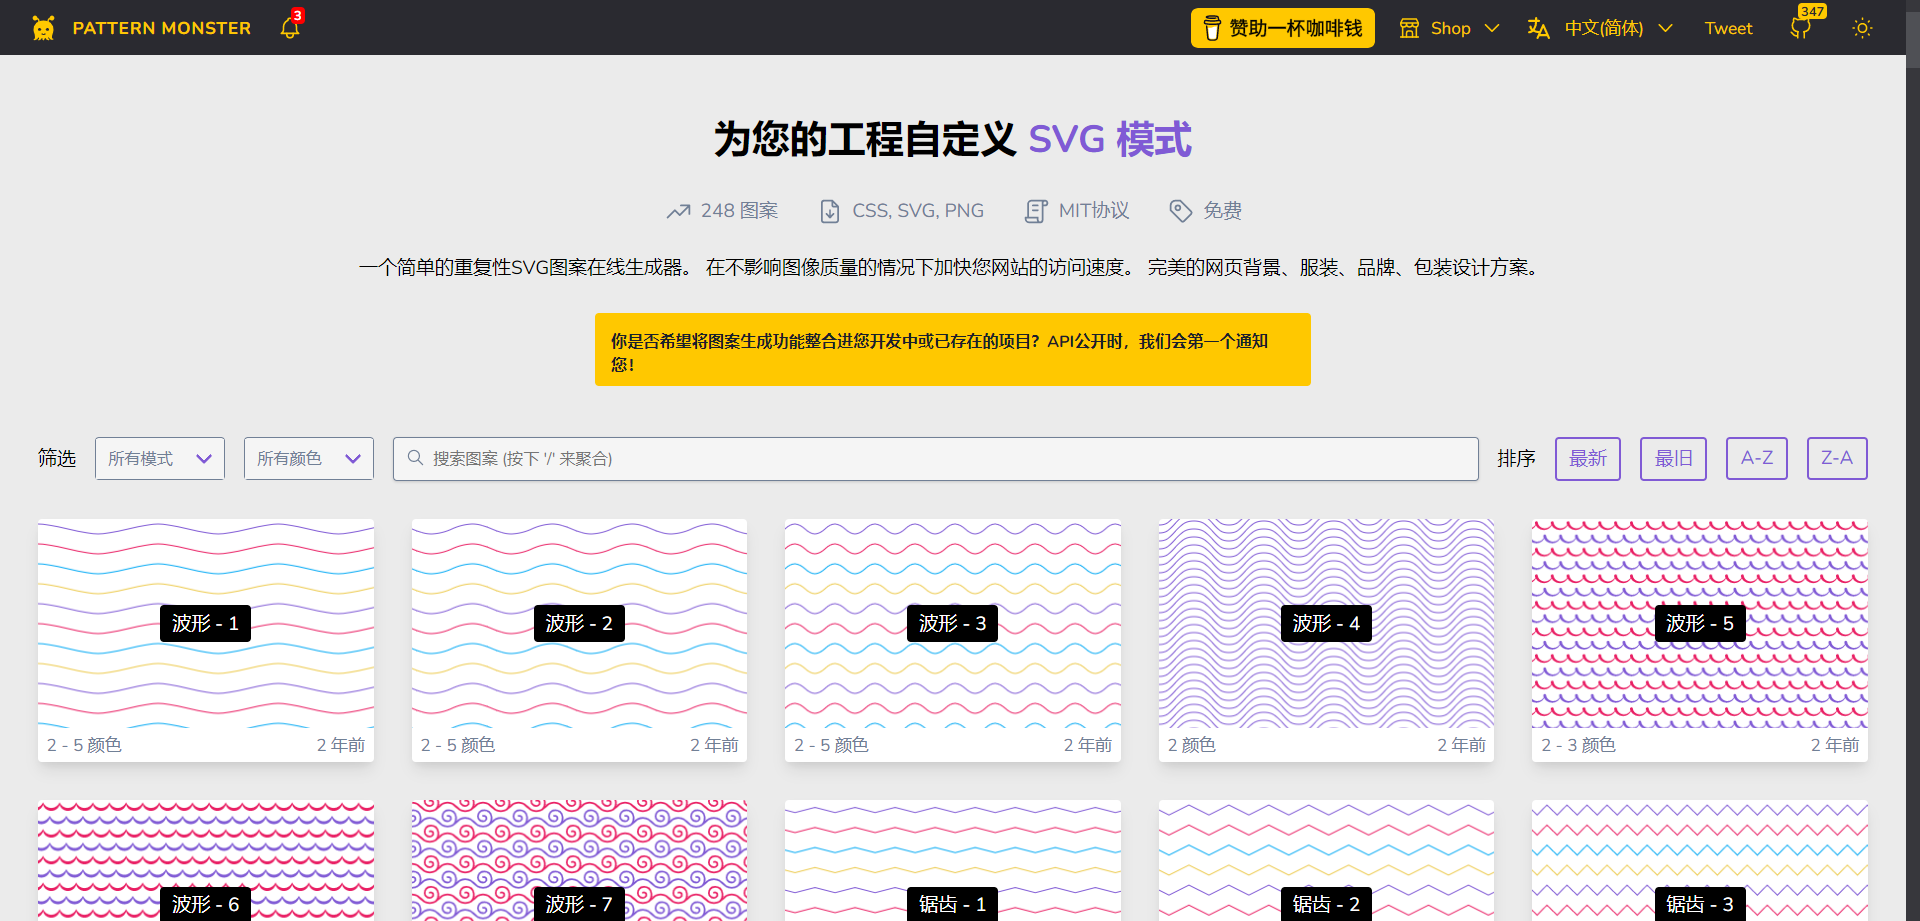The image size is (1920, 921).
Task: Open the 锯齿 - 1 pattern thumbnail
Action: click(953, 860)
